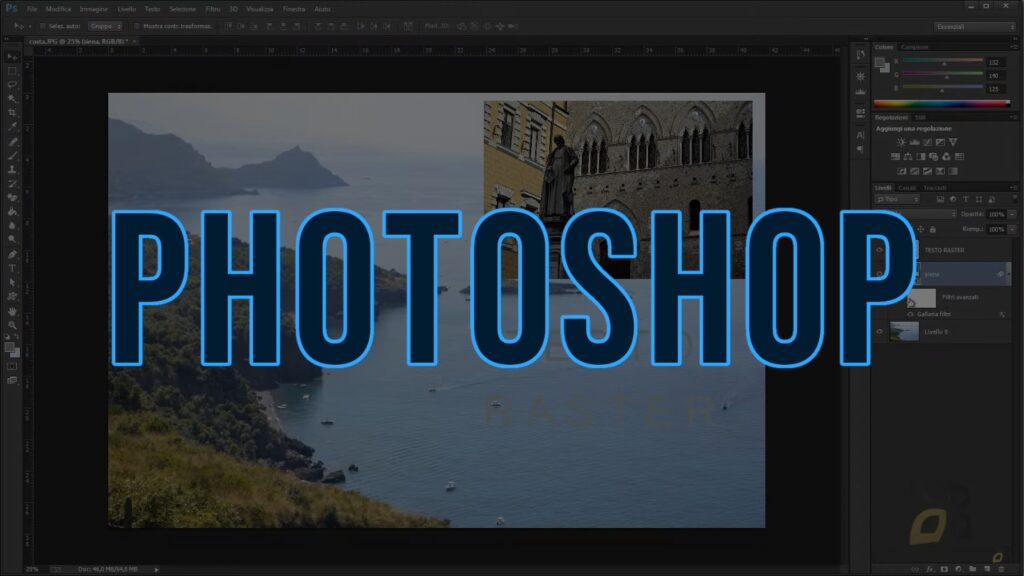Select the TESTO RASTER layer row
The height and width of the screenshot is (576, 1024).
click(x=942, y=250)
